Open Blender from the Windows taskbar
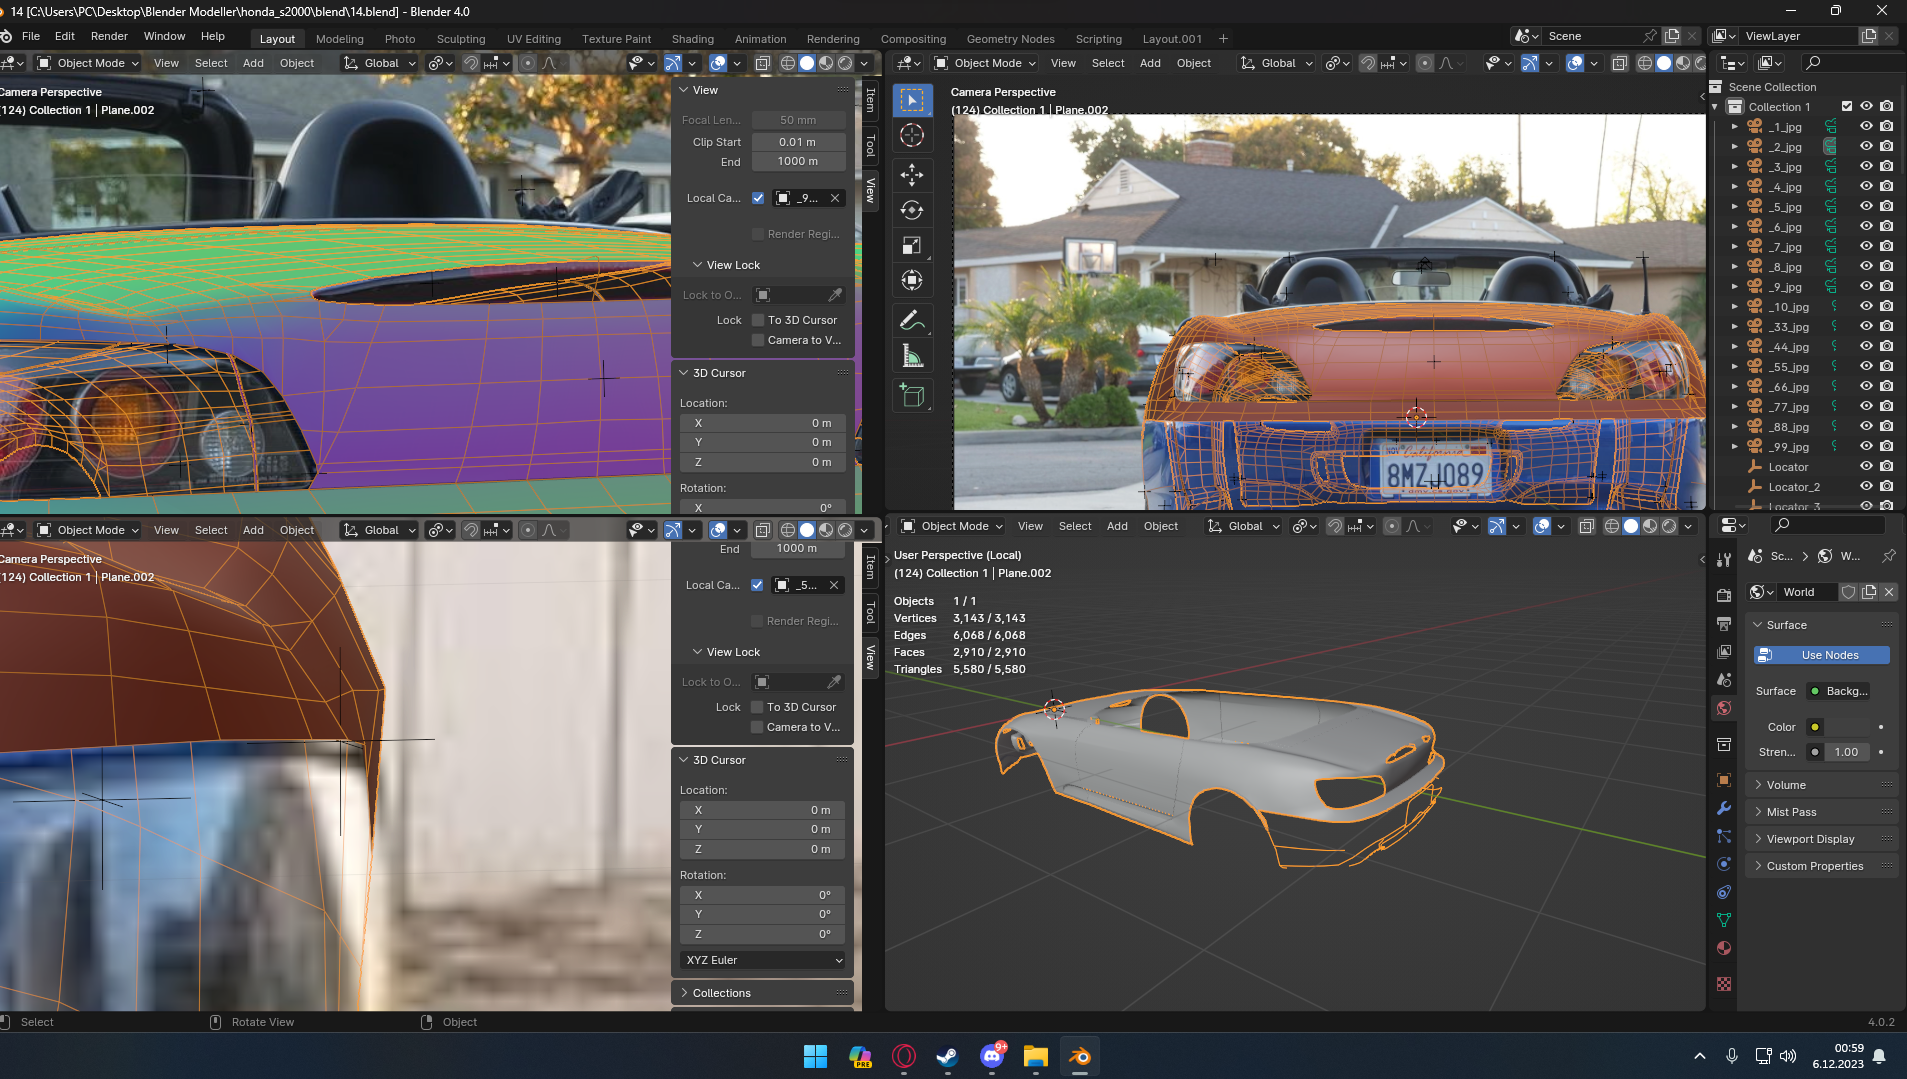Viewport: 1907px width, 1079px height. pyautogui.click(x=1079, y=1056)
